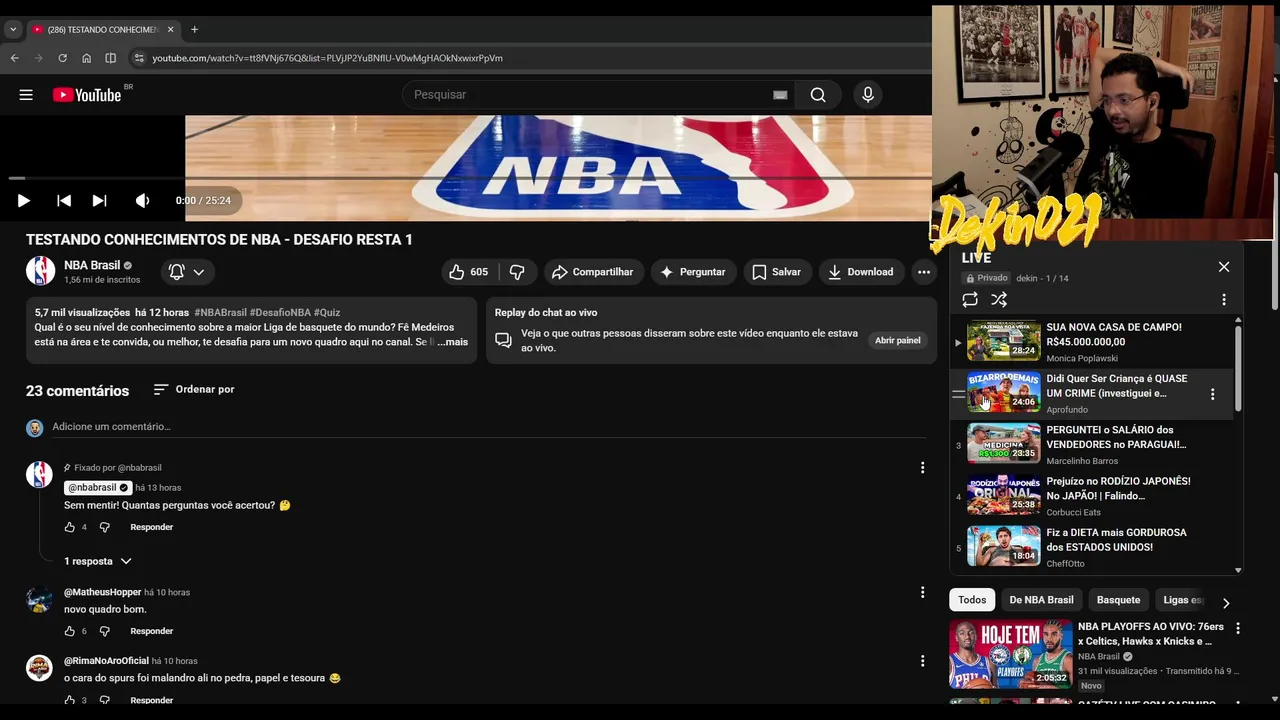The width and height of the screenshot is (1280, 720).
Task: Open the @RimaNoAroOficial user handle
Action: click(x=106, y=661)
